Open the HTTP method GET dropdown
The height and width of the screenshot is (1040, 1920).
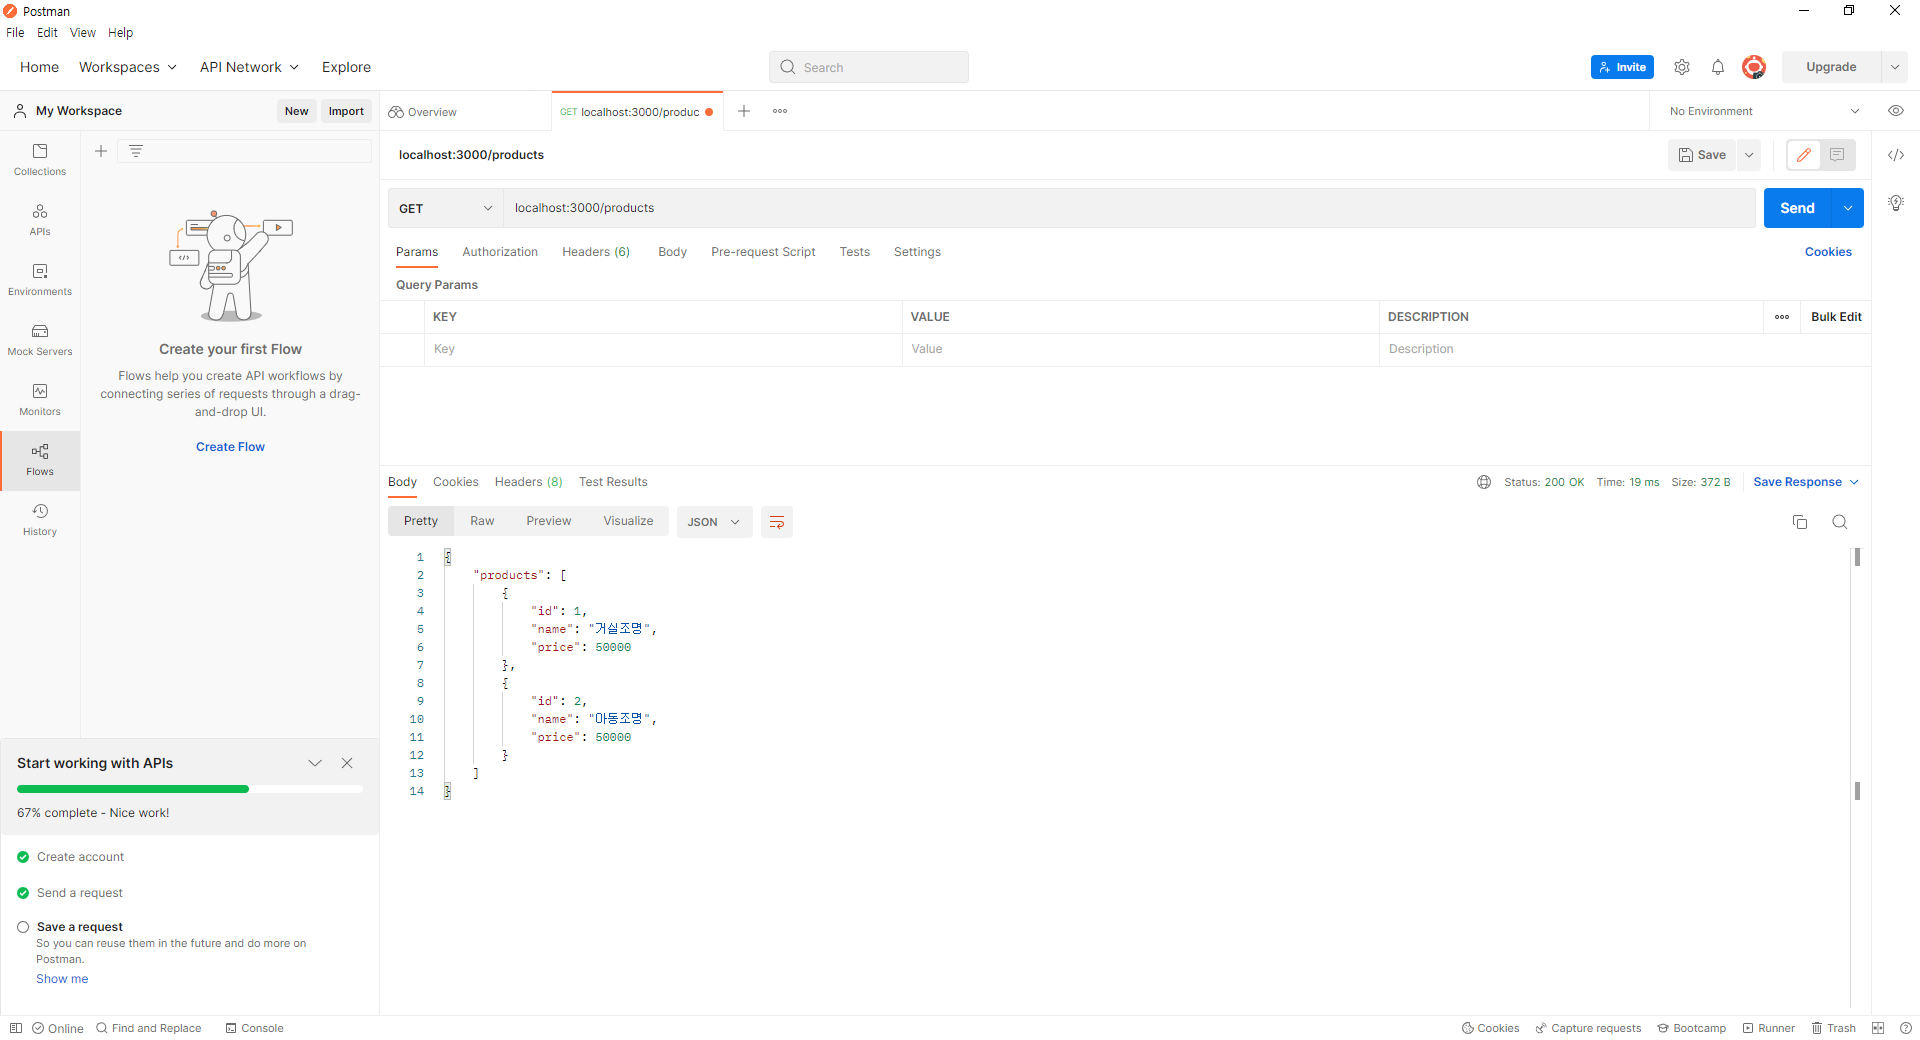(445, 208)
